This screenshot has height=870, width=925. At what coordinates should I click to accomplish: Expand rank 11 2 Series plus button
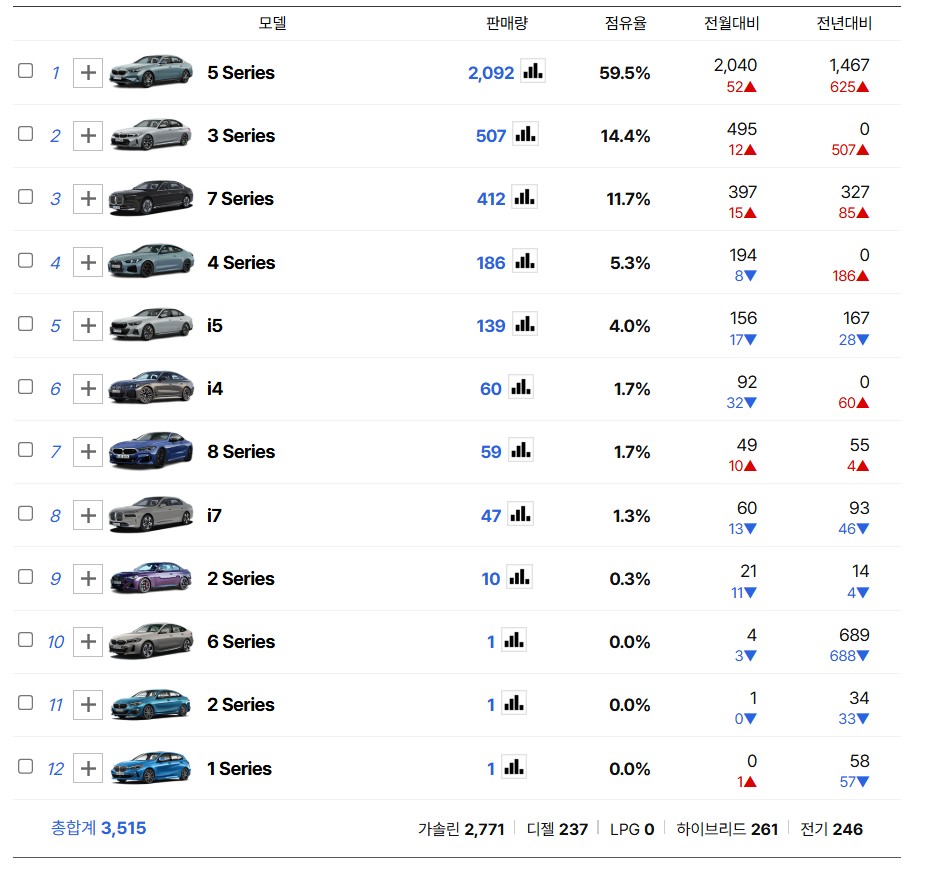coord(88,705)
